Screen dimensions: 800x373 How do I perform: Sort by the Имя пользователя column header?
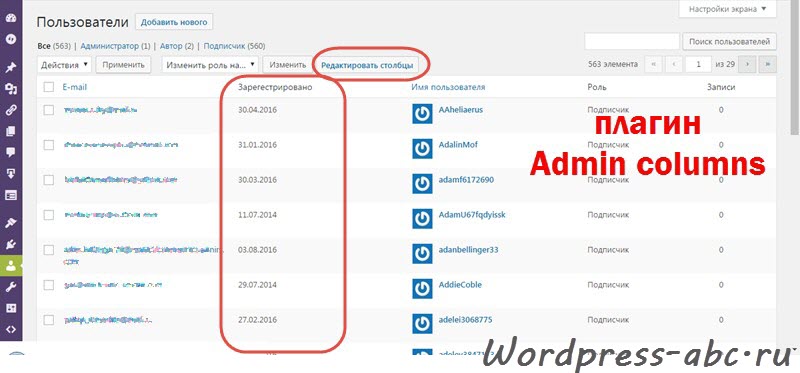coord(448,87)
